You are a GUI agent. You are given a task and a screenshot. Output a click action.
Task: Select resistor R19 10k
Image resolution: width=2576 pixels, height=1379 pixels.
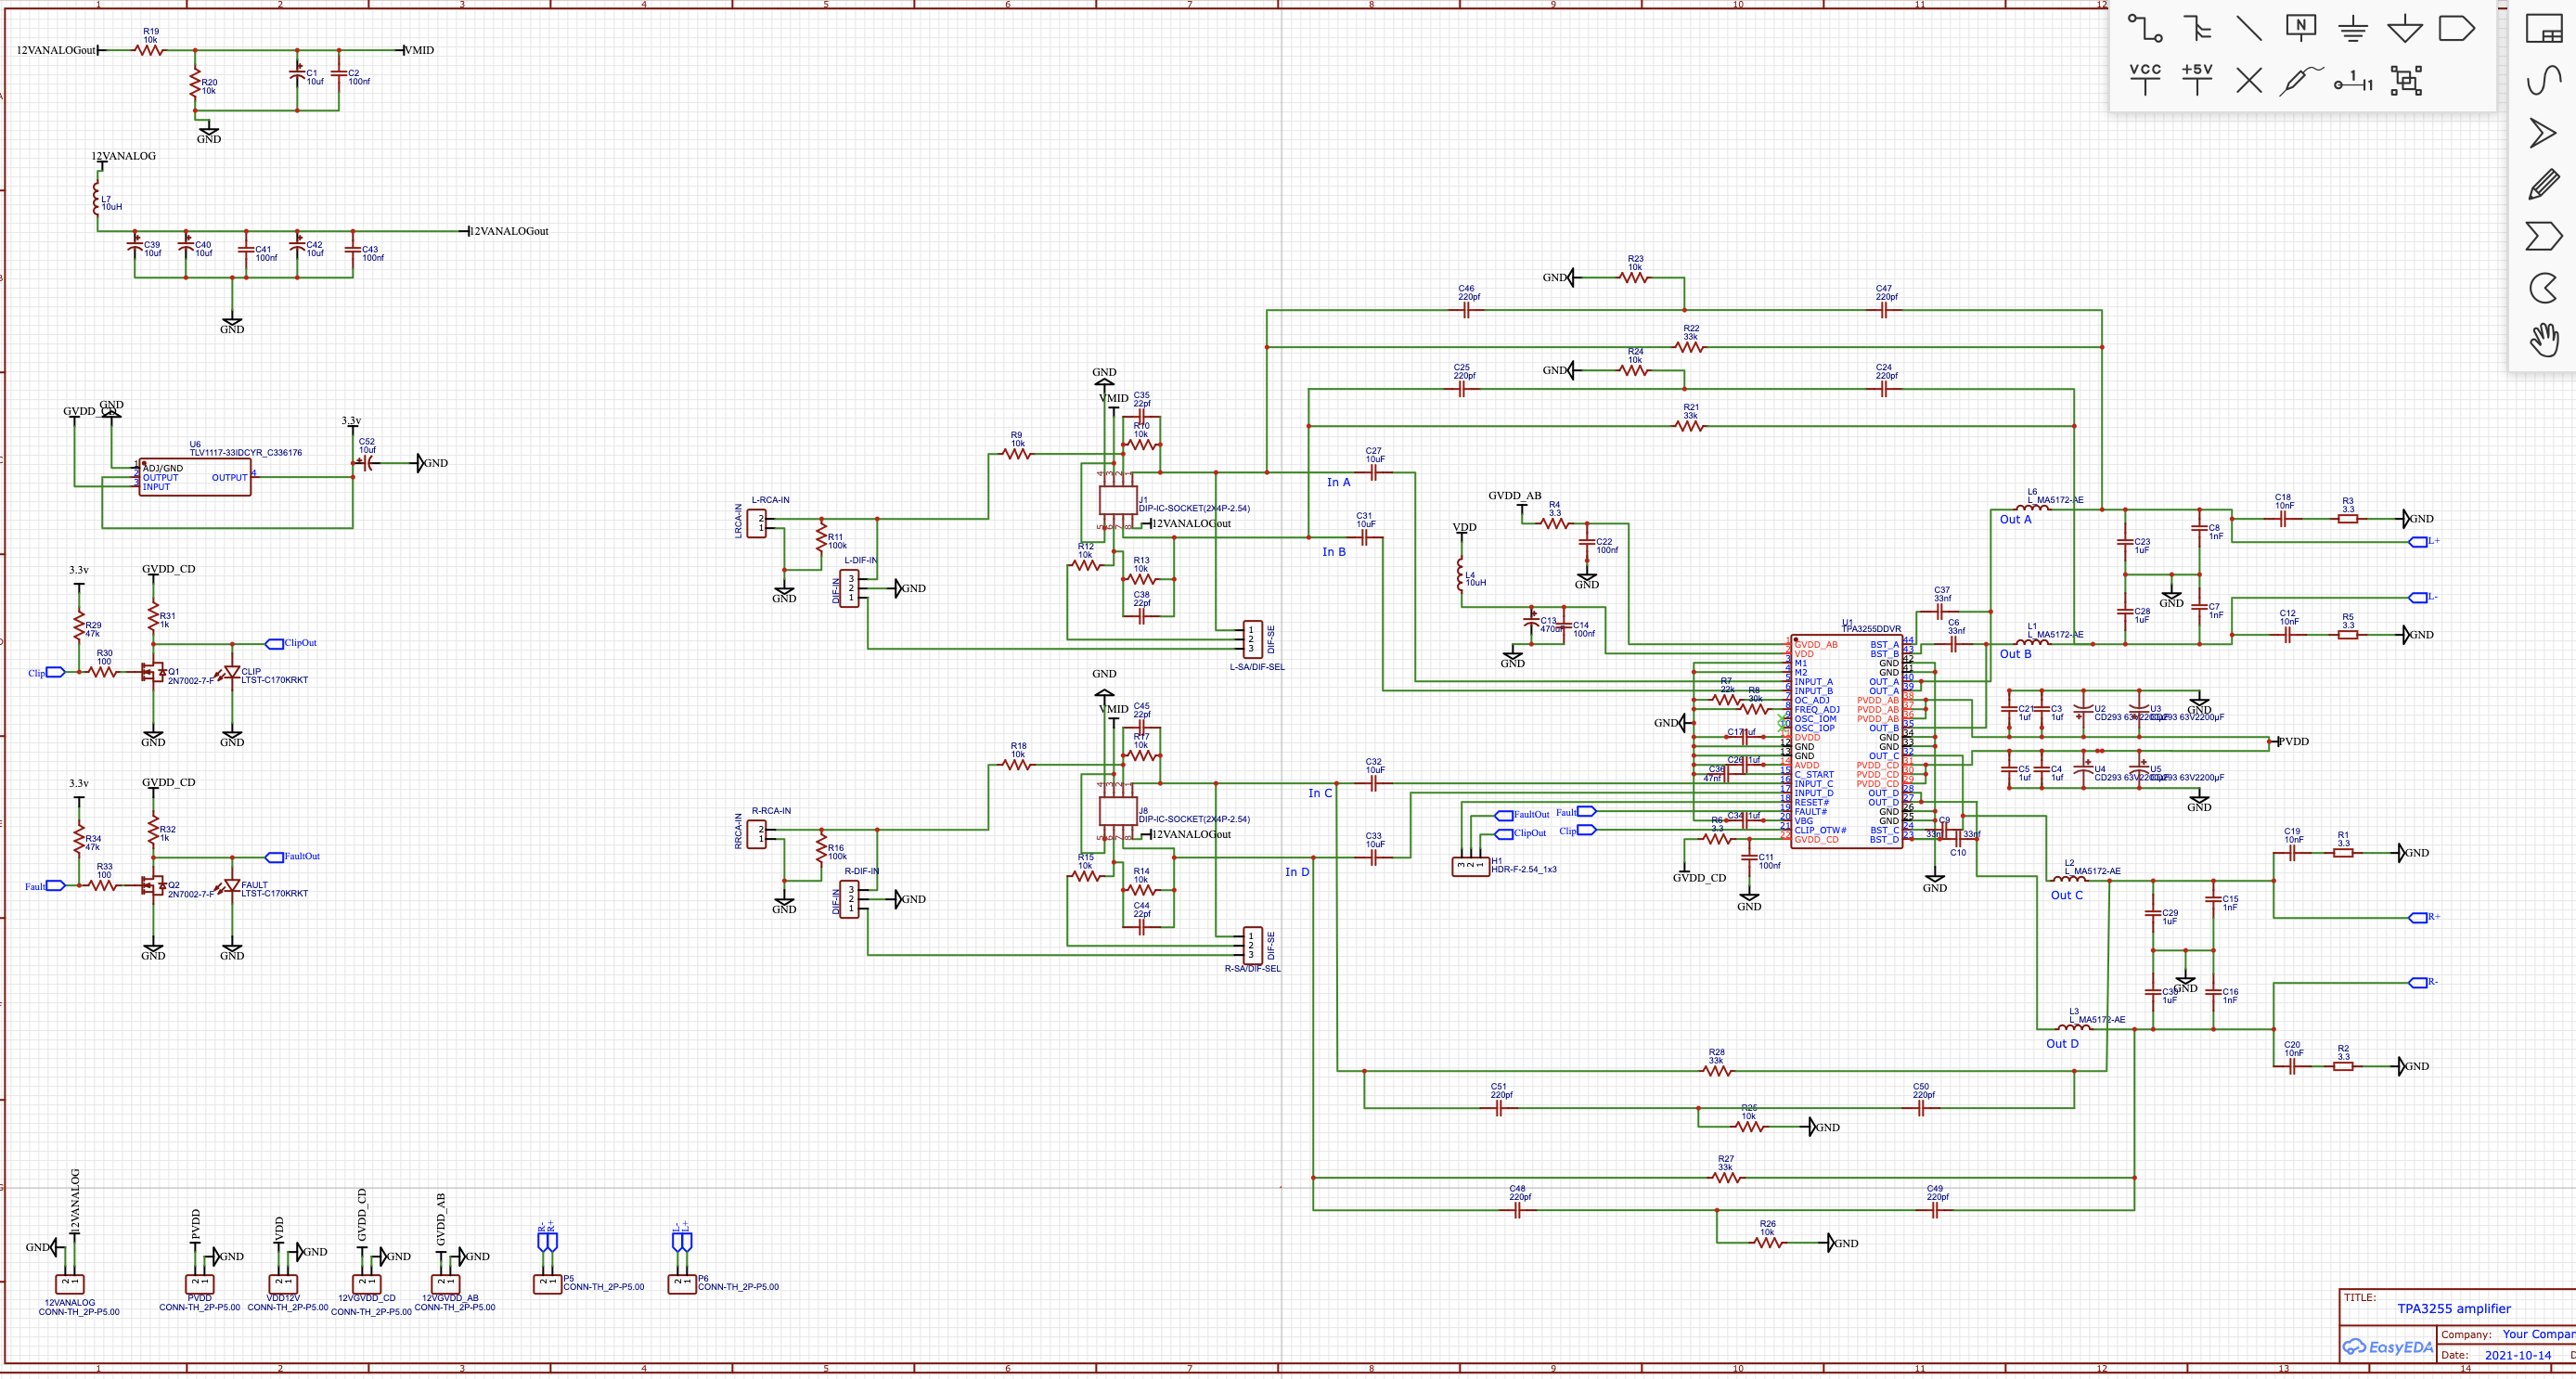point(149,48)
